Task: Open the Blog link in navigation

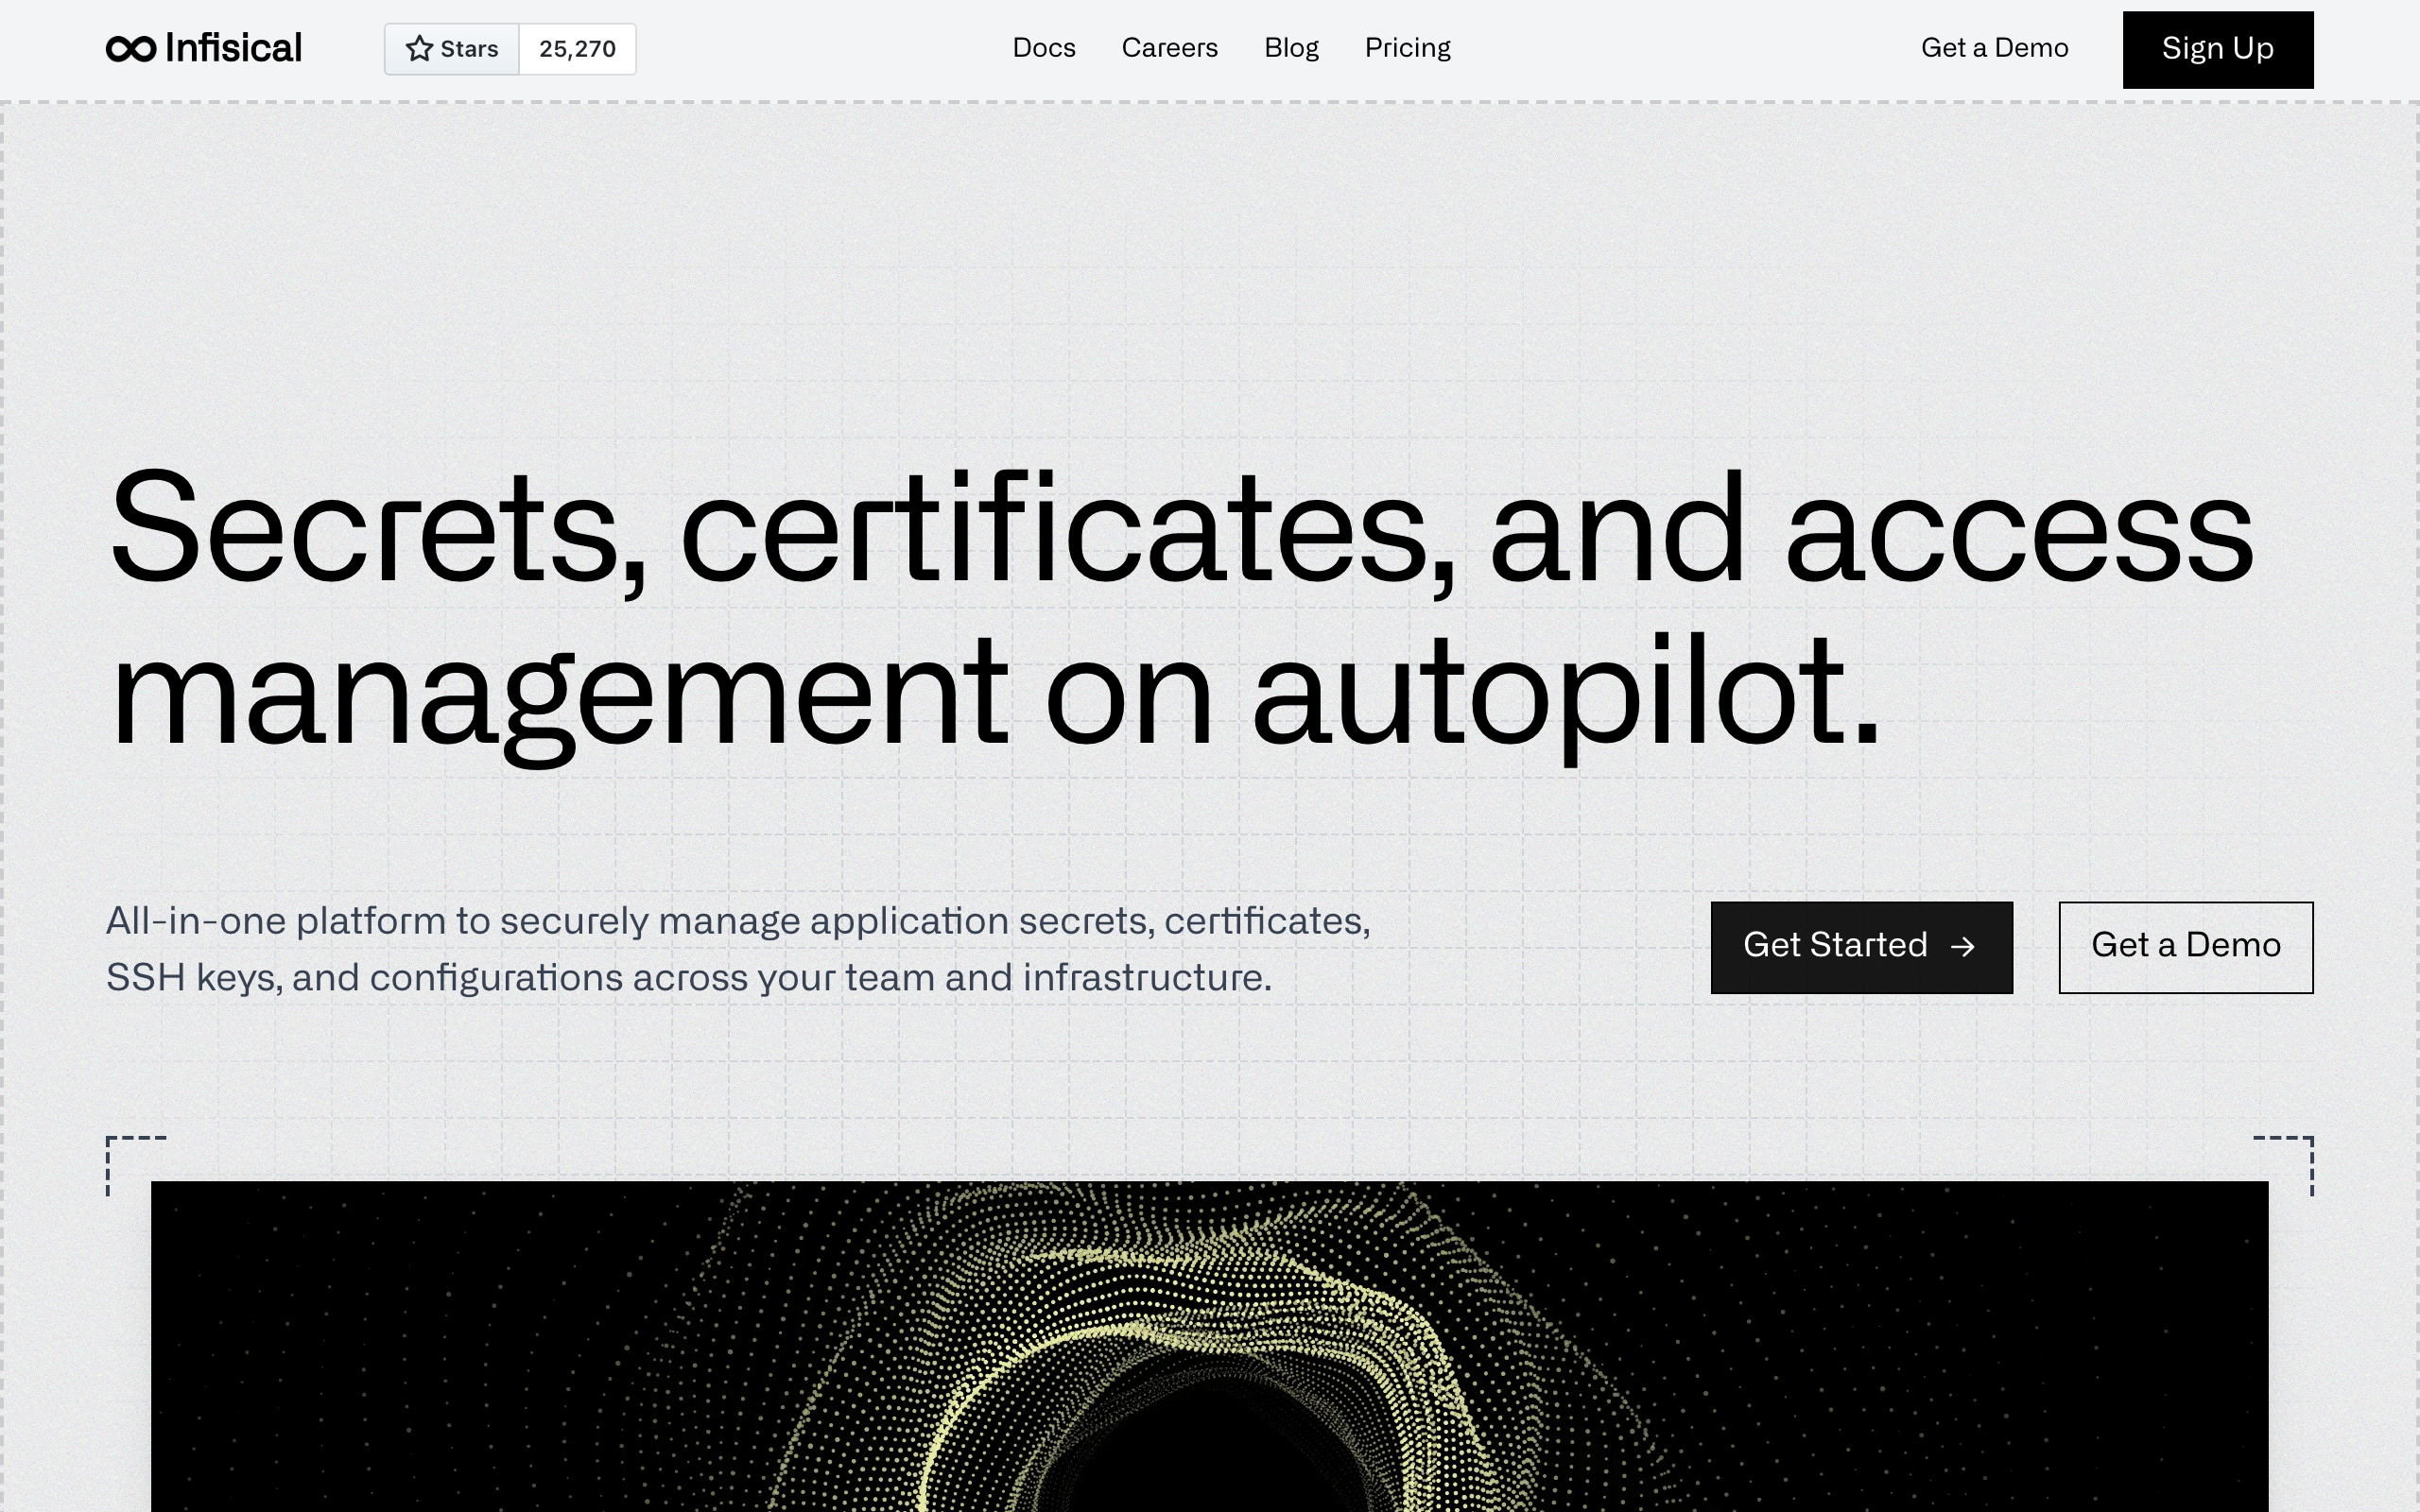Action: tap(1291, 48)
